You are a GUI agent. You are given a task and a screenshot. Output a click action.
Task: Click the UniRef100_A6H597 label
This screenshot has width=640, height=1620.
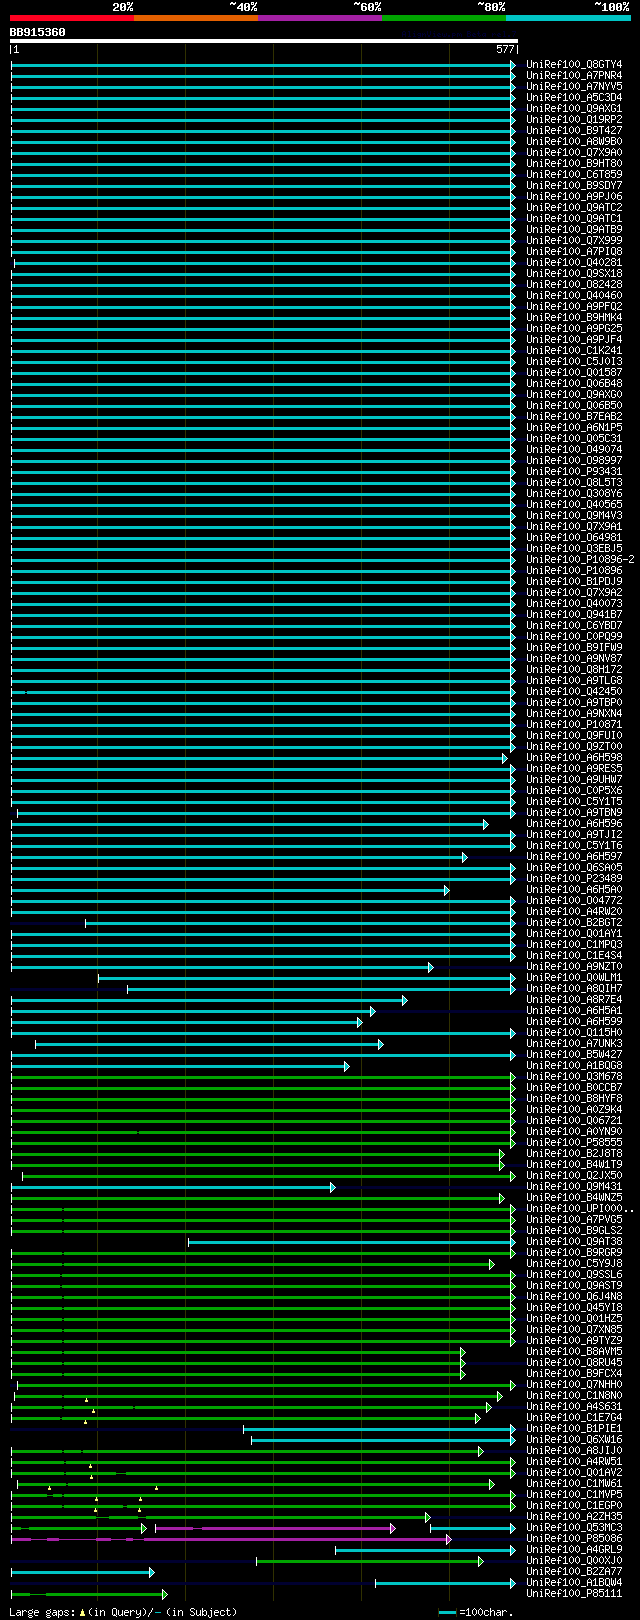point(574,857)
